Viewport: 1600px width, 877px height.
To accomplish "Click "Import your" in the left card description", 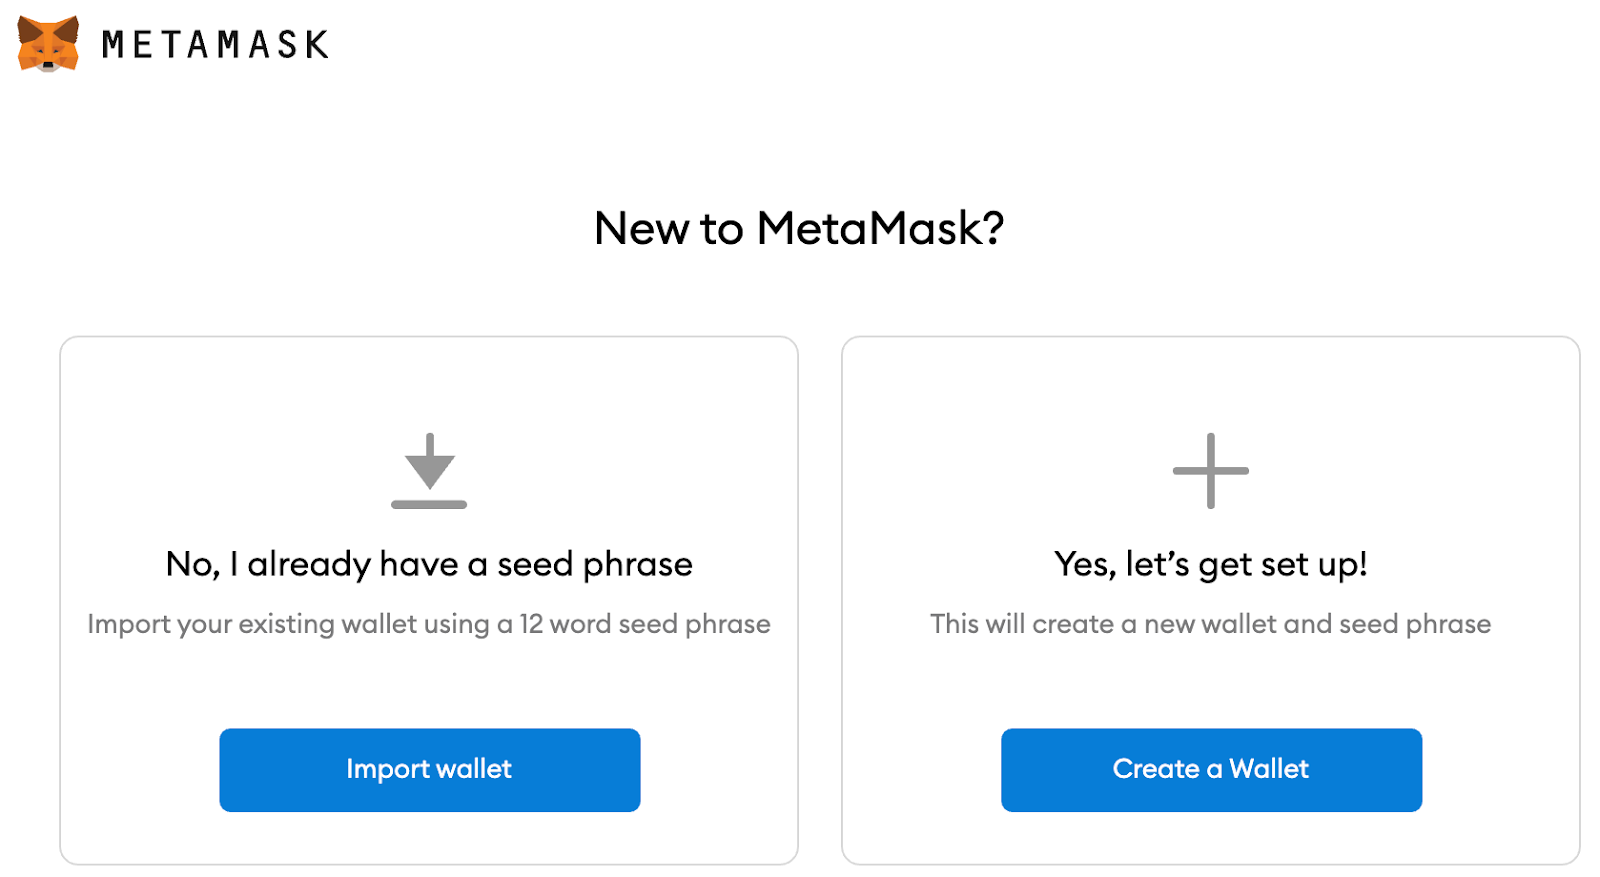I will click(159, 624).
